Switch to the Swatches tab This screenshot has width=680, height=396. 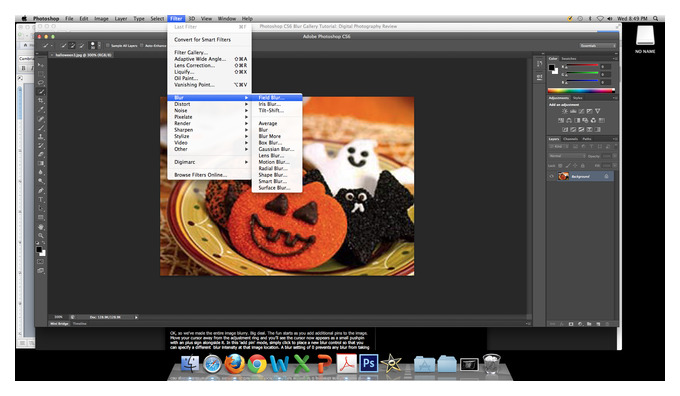[569, 59]
